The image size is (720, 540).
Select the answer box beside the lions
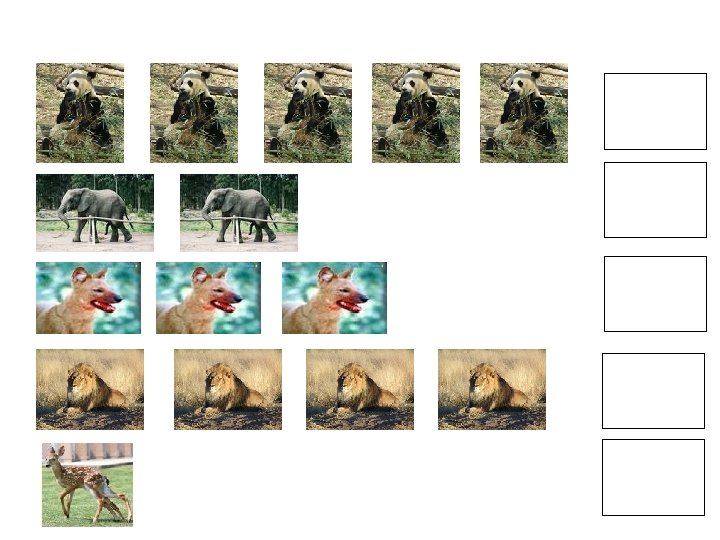pyautogui.click(x=653, y=391)
